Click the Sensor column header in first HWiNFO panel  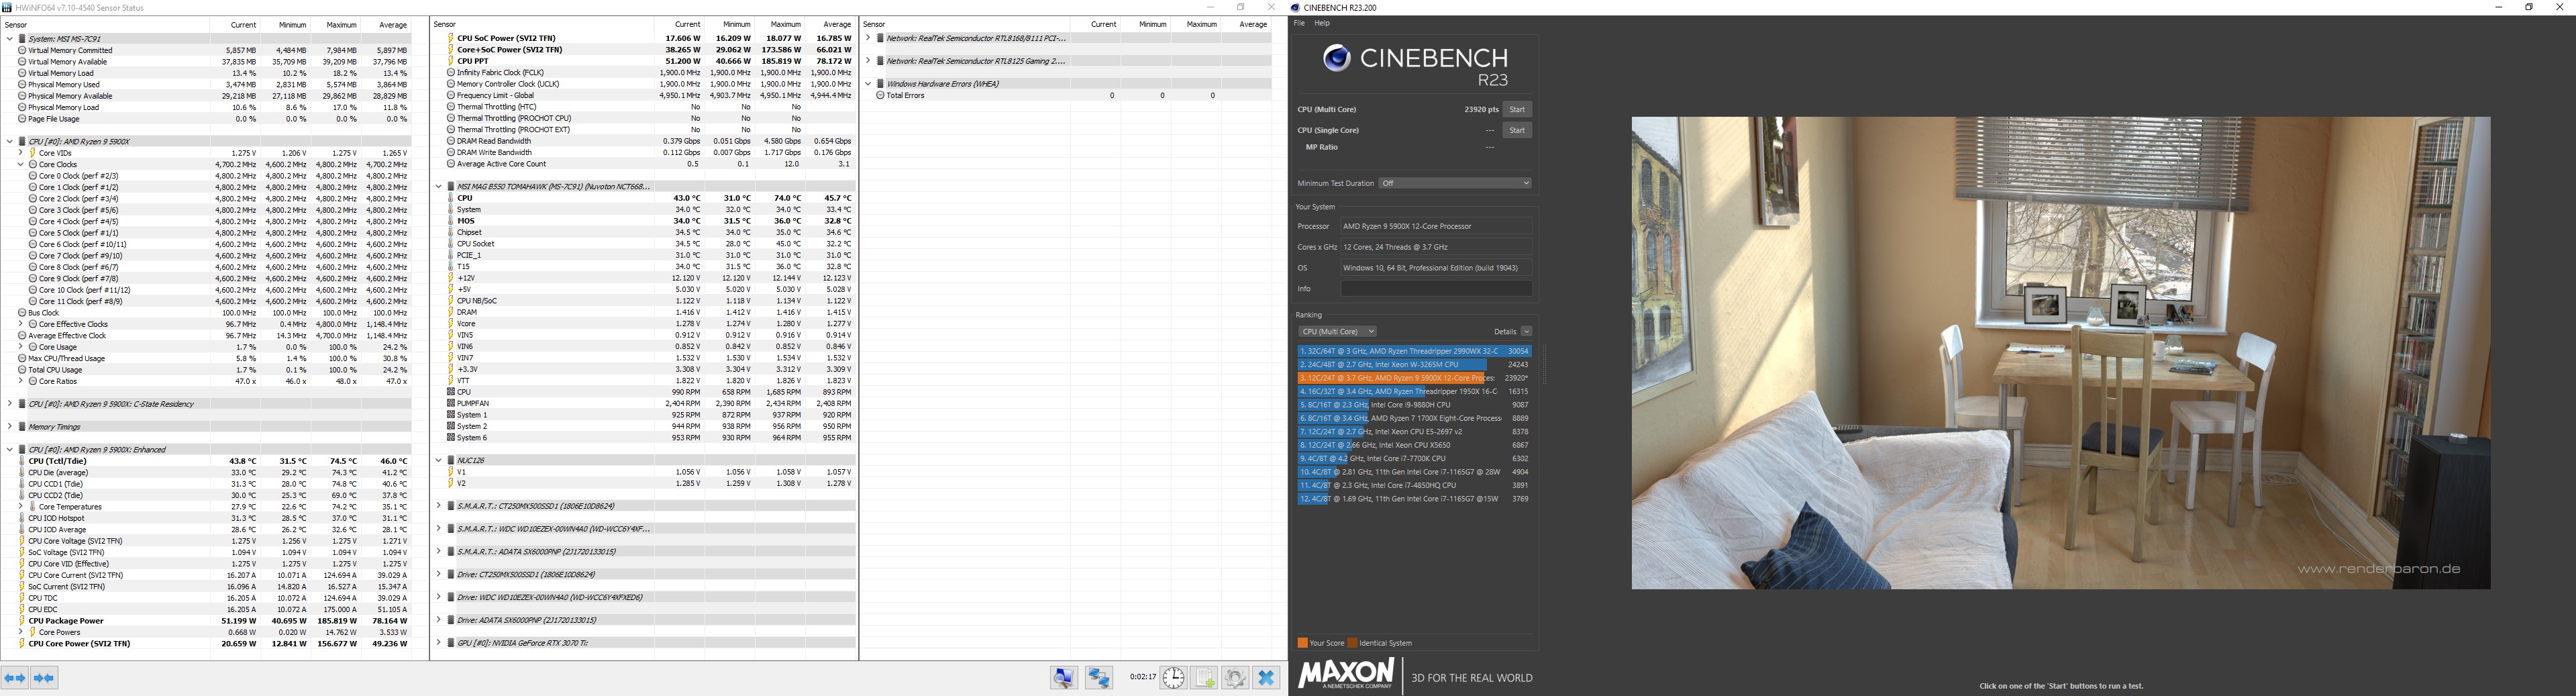tap(105, 25)
